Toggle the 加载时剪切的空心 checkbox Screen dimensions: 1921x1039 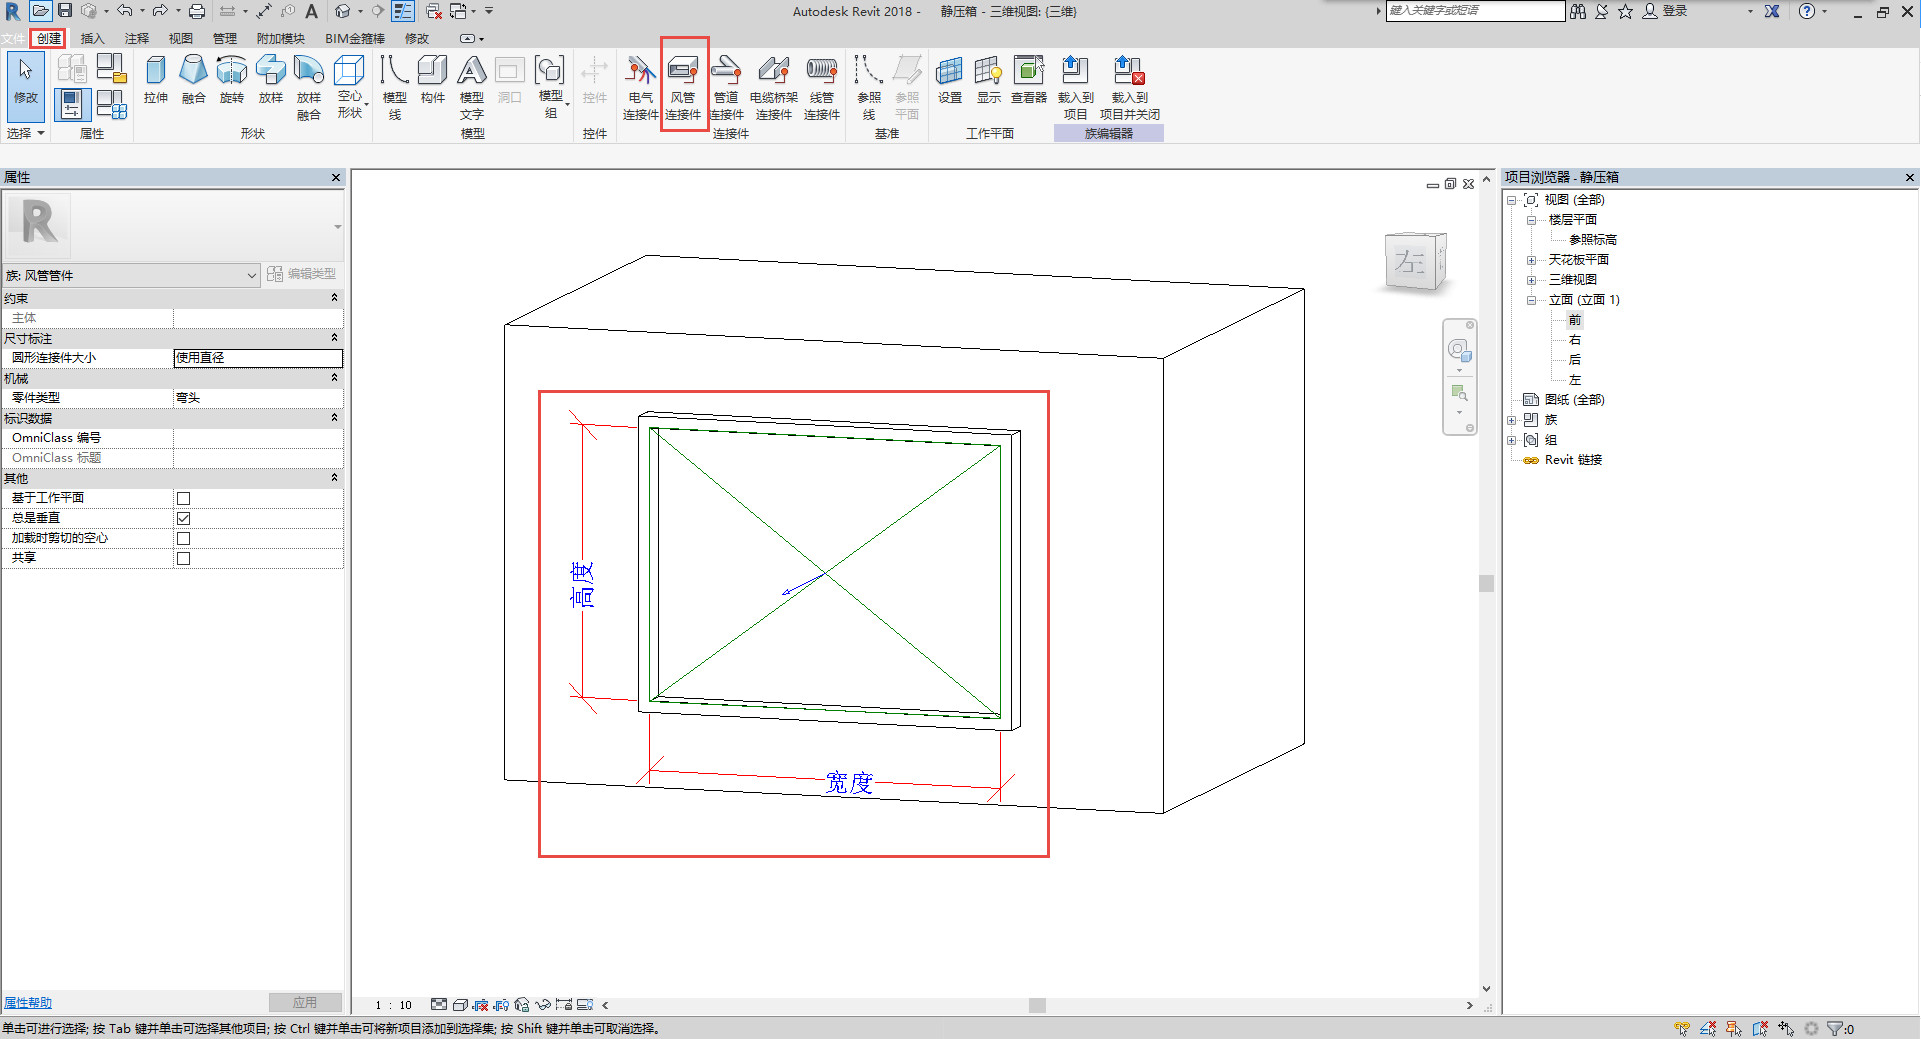tap(183, 538)
